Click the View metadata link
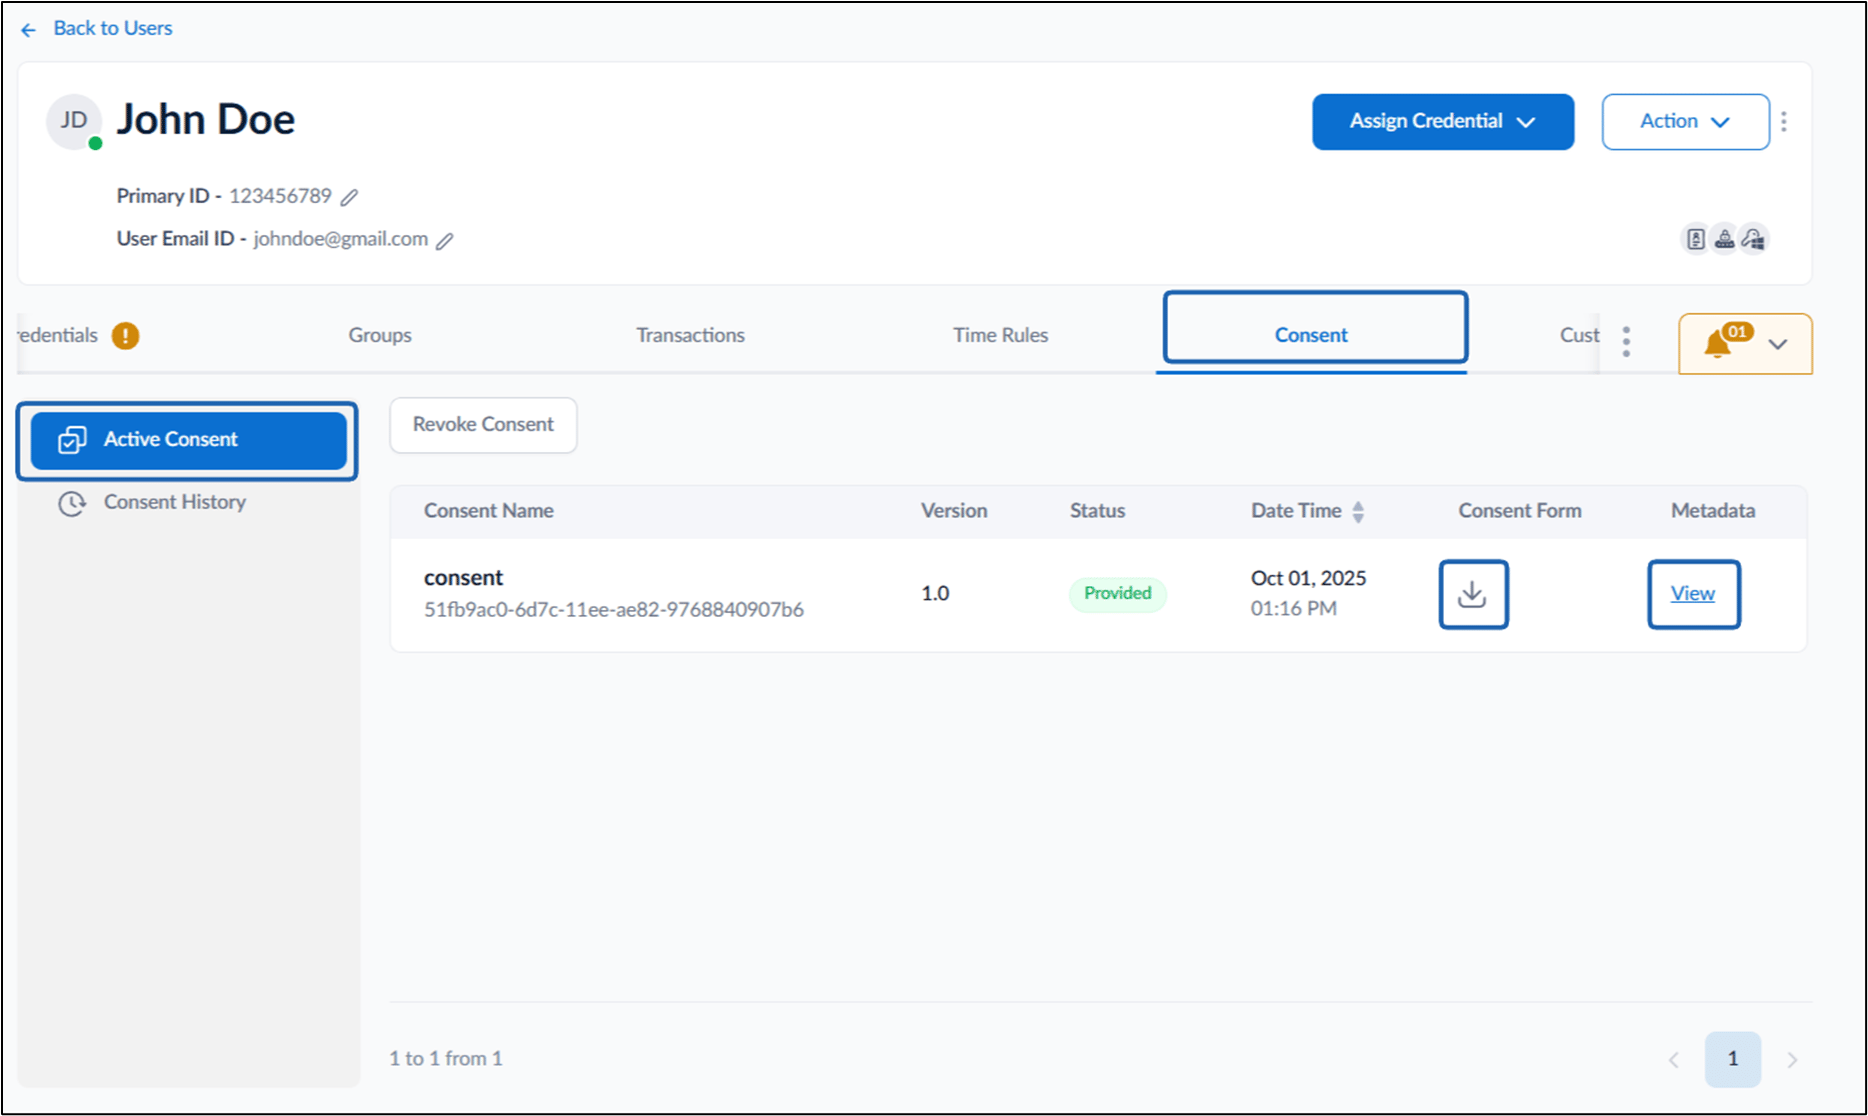This screenshot has width=1868, height=1116. 1692,594
